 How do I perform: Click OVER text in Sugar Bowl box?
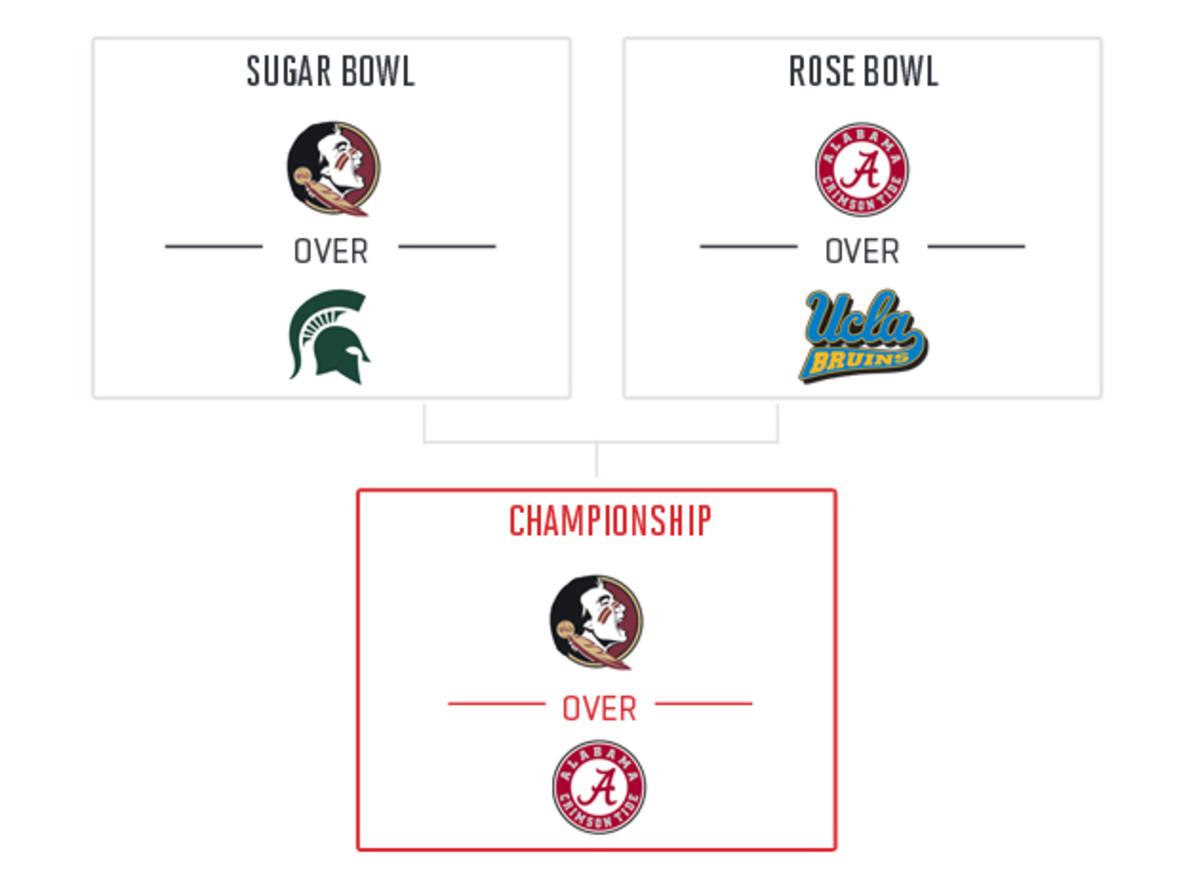(330, 252)
